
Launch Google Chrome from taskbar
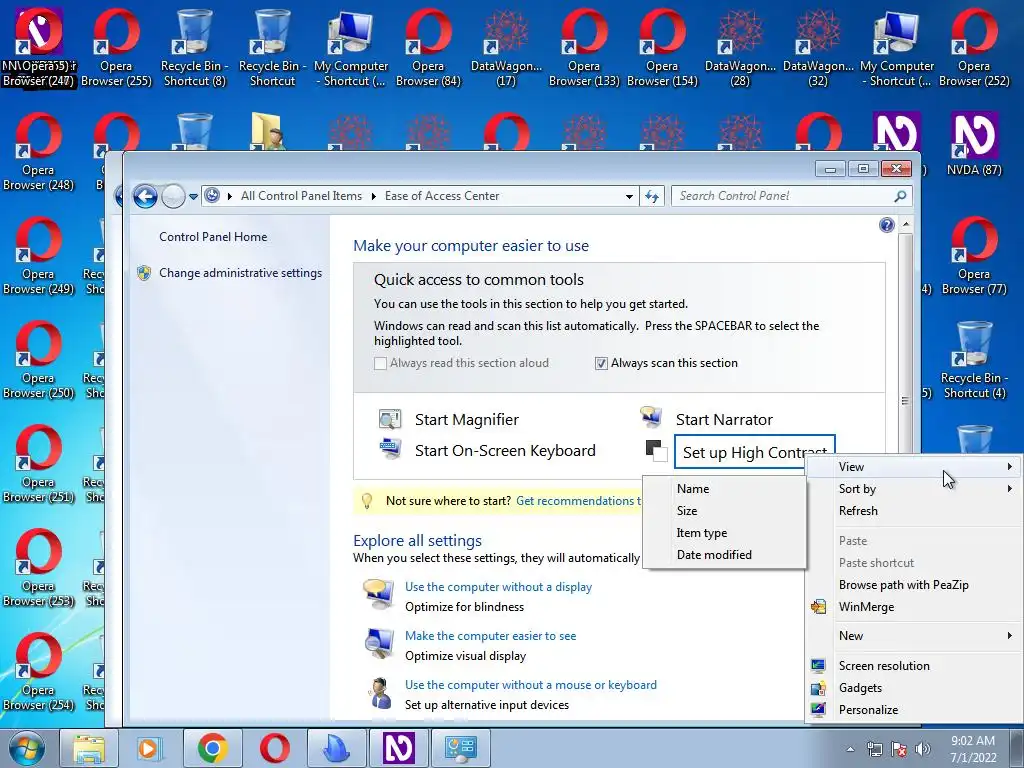(212, 748)
